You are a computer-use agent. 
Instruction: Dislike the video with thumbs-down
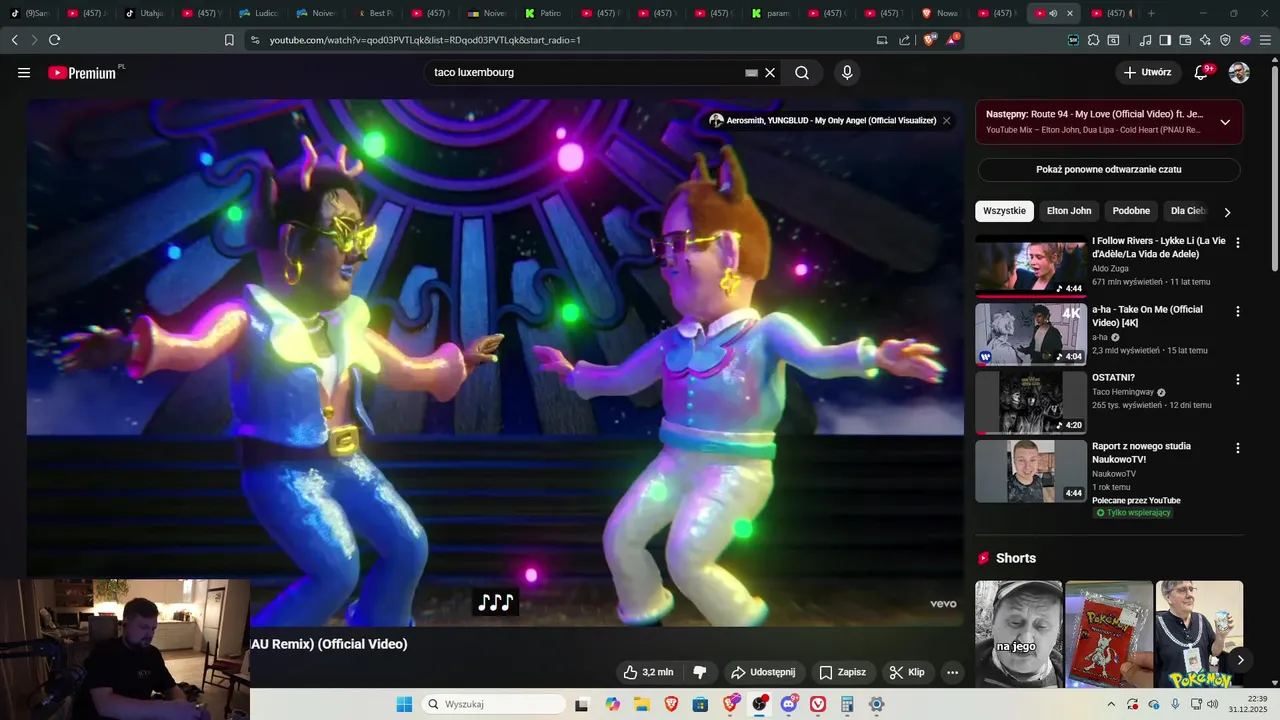tap(700, 672)
